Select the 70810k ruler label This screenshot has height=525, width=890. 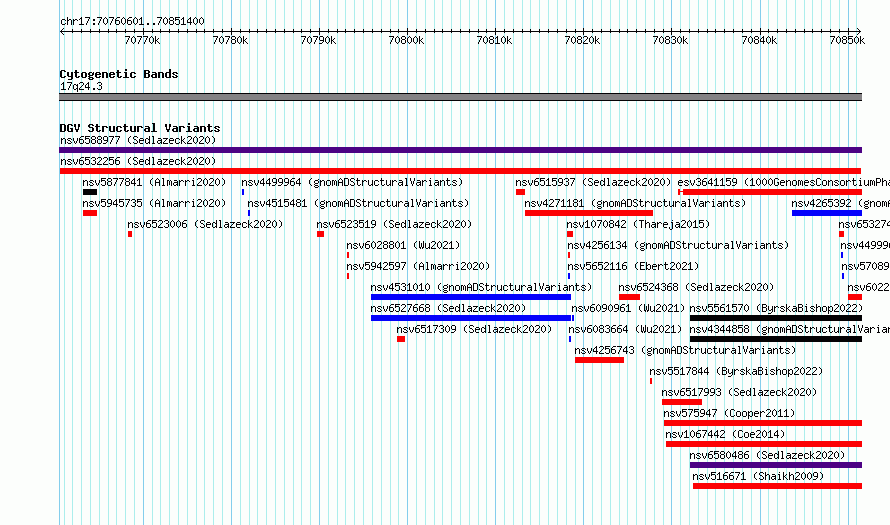(x=494, y=40)
